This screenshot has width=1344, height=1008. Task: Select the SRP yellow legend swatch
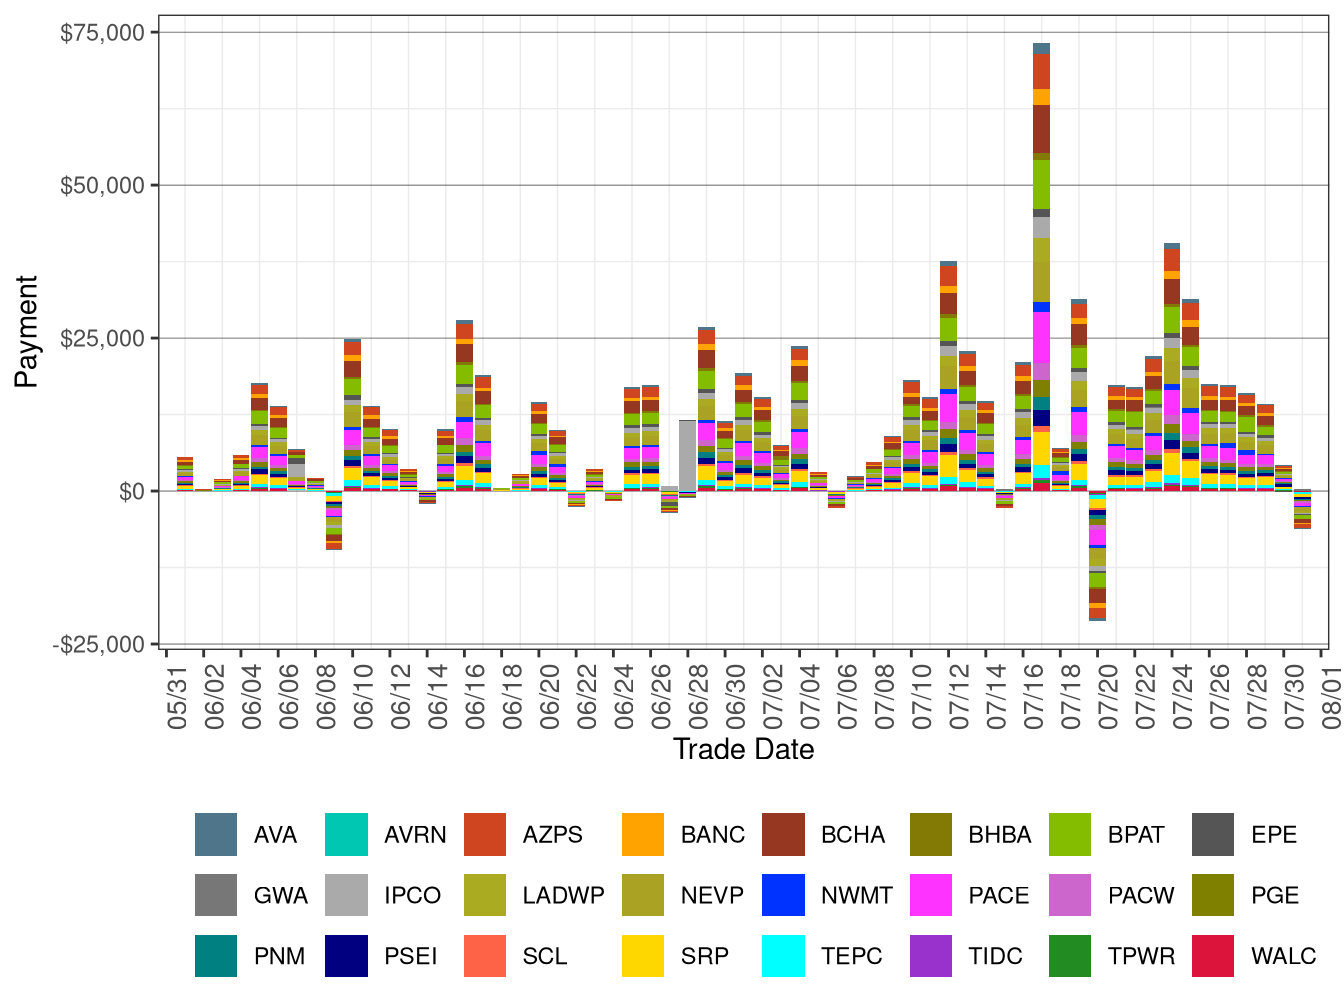pos(643,956)
